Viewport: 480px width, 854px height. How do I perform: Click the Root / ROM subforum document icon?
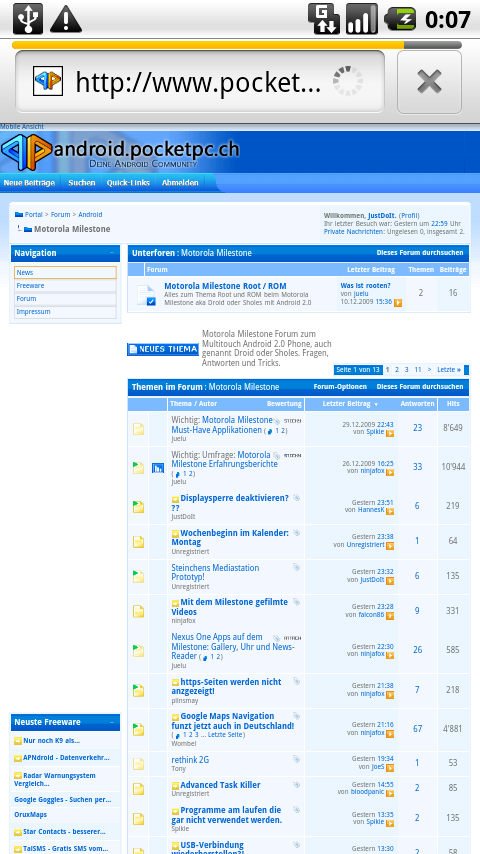[146, 295]
